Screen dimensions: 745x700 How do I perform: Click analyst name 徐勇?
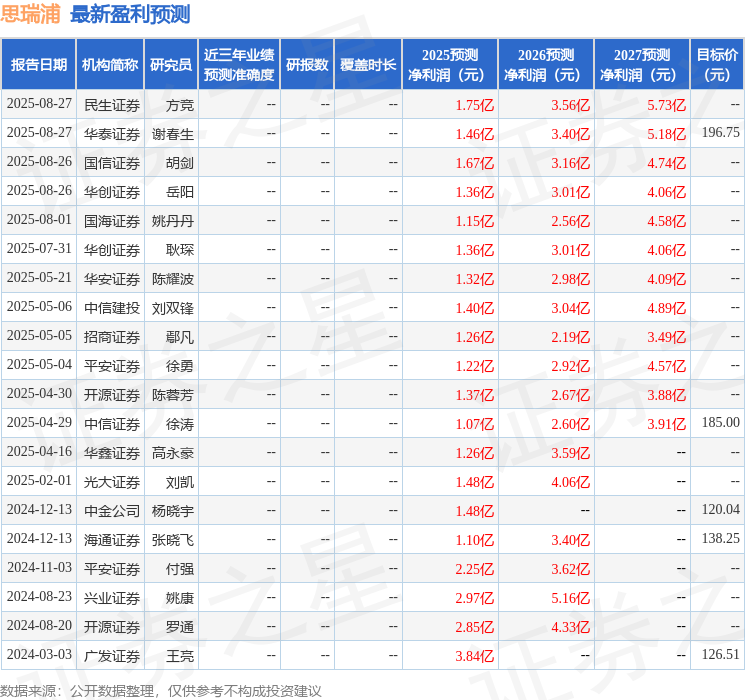[x=180, y=366]
